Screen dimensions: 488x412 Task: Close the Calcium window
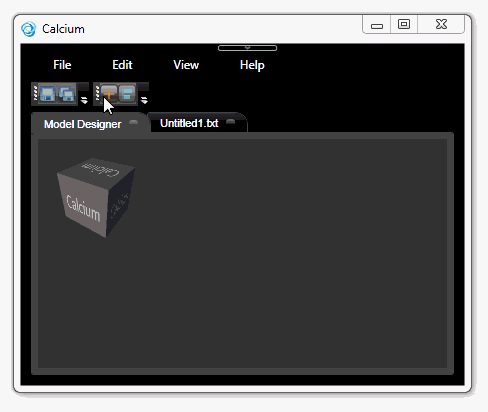tap(441, 24)
